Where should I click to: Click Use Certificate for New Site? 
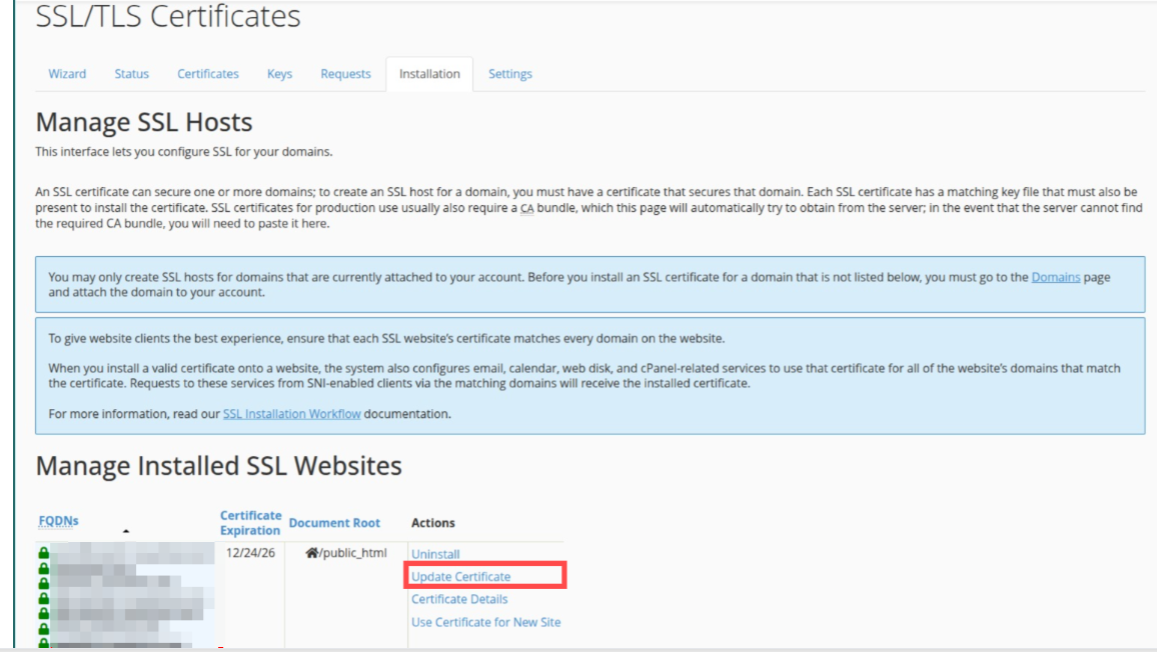pos(486,622)
